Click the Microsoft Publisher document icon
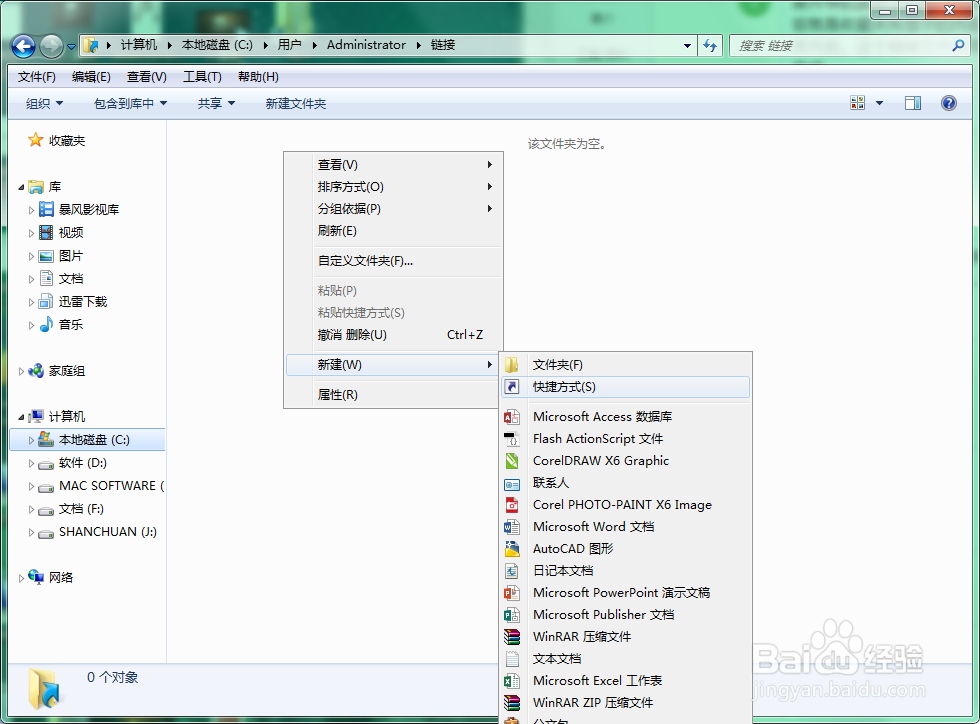980x724 pixels. 512,615
